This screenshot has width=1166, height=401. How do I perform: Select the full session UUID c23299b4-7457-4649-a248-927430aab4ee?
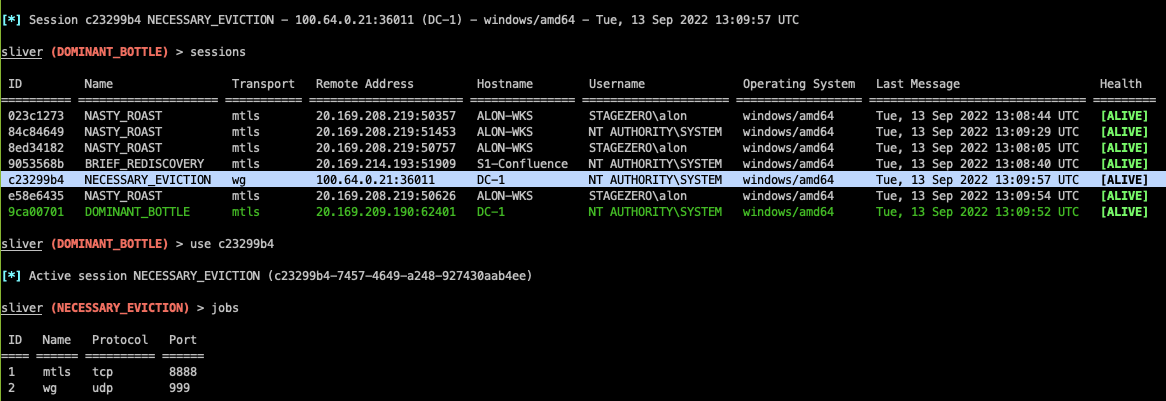point(400,276)
